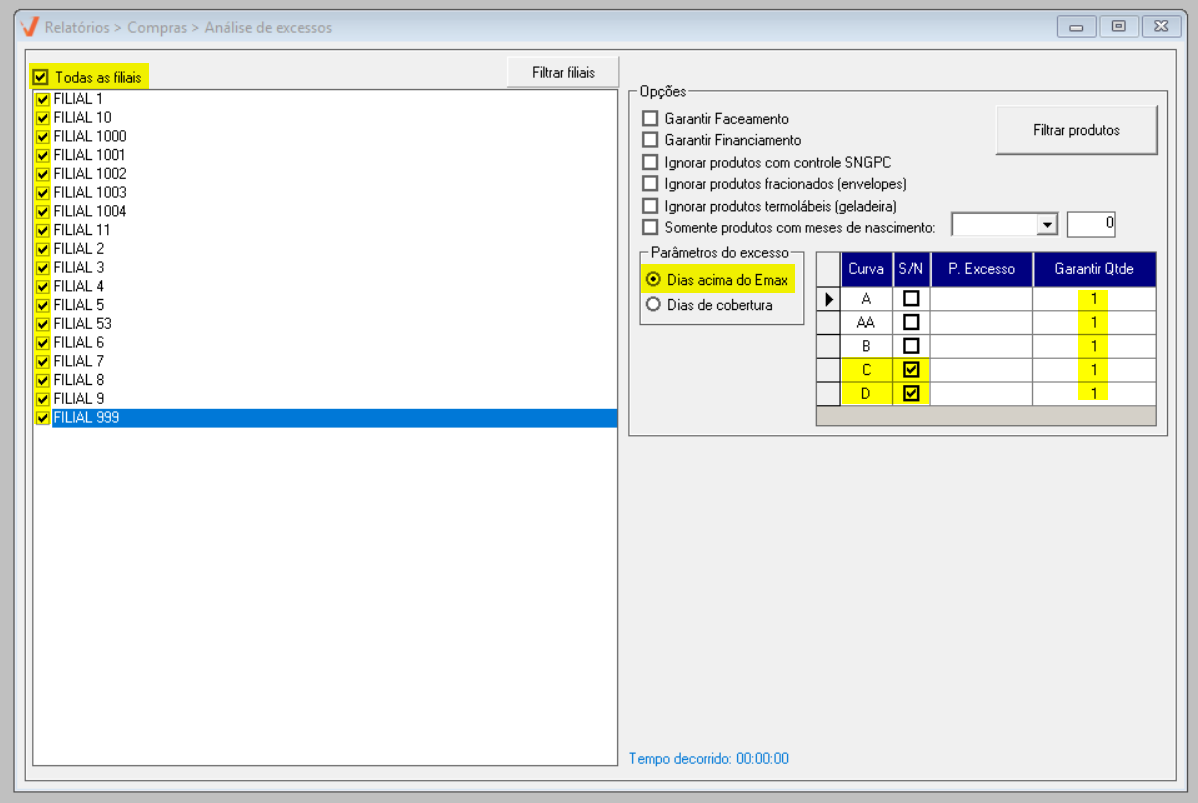This screenshot has height=803, width=1198.
Task: Click Garantir Qtde cell for curve AA
Action: coord(1093,322)
